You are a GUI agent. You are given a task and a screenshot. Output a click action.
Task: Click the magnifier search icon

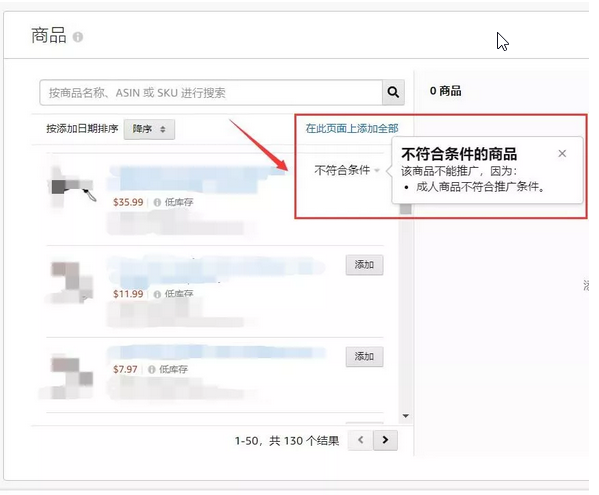pos(393,92)
